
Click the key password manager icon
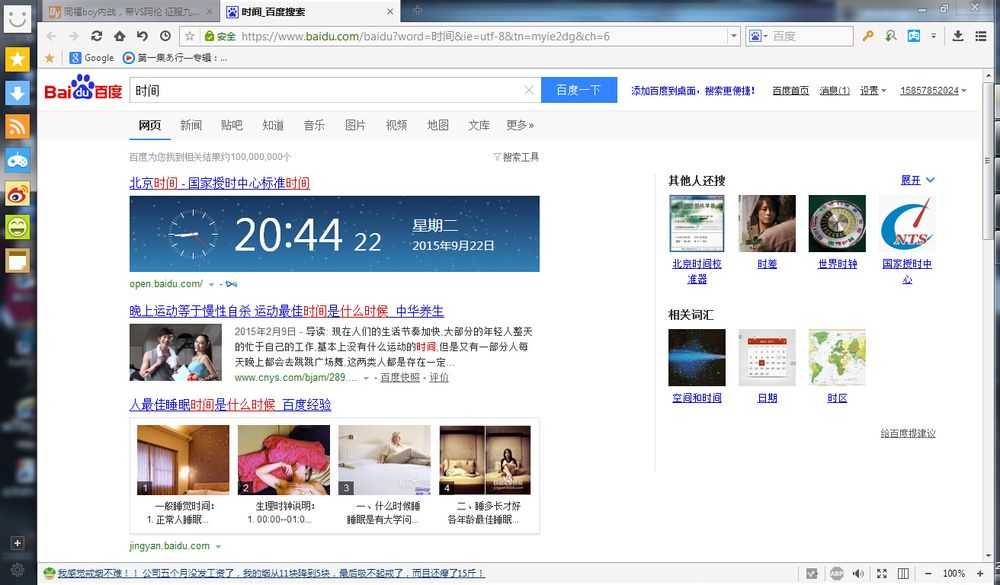pyautogui.click(x=867, y=36)
